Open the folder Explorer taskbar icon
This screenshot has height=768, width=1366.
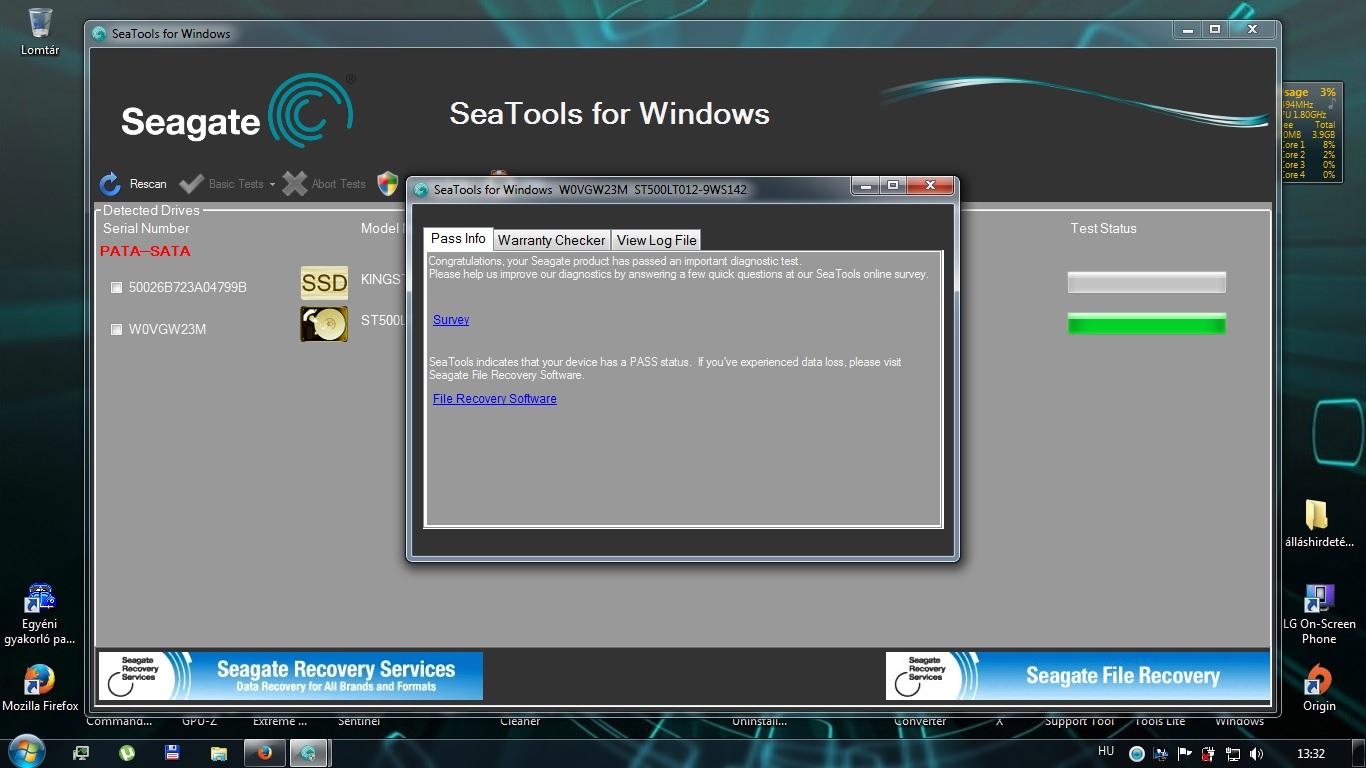click(x=218, y=753)
